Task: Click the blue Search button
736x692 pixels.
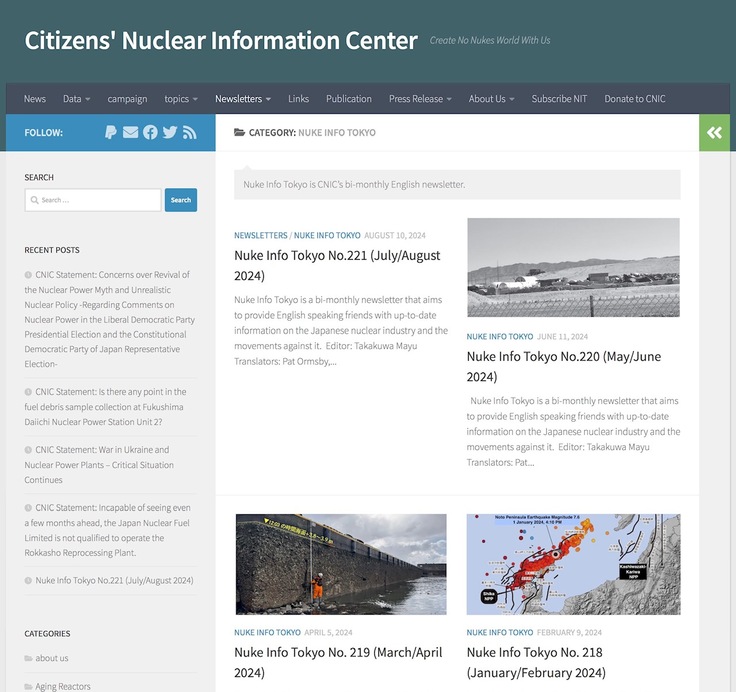Action: [181, 200]
